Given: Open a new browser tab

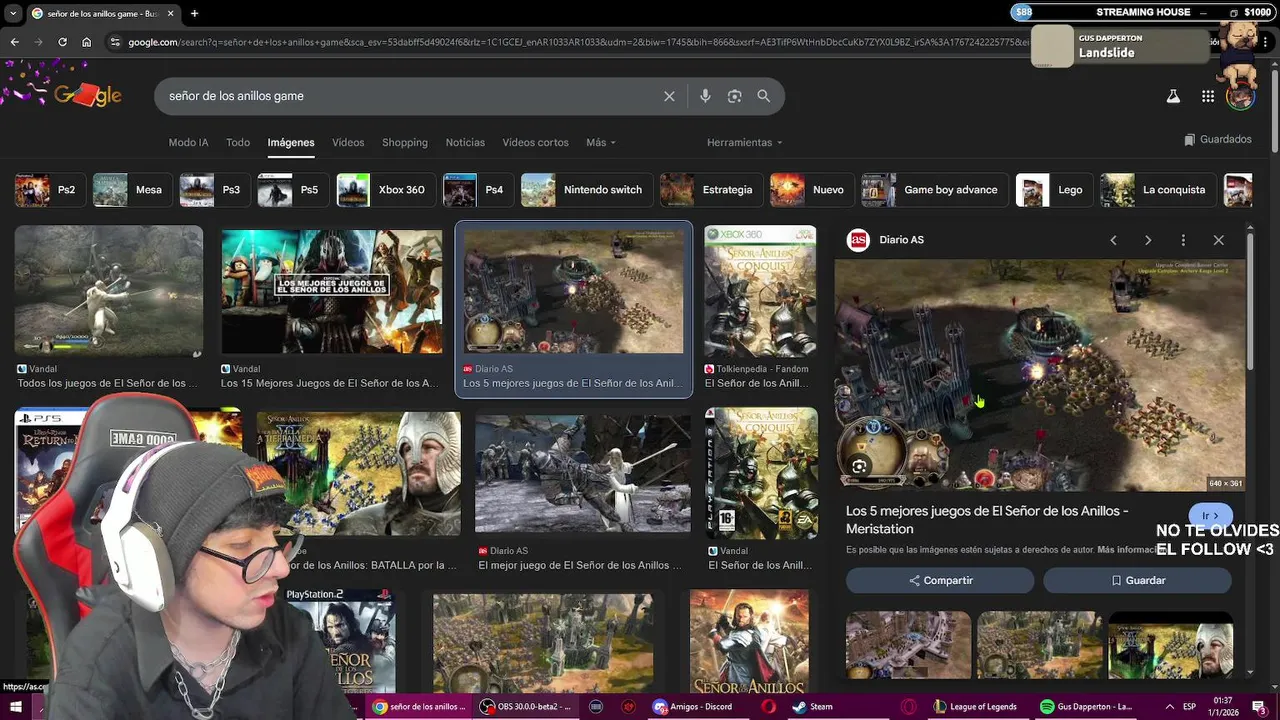Looking at the screenshot, I should click(194, 13).
